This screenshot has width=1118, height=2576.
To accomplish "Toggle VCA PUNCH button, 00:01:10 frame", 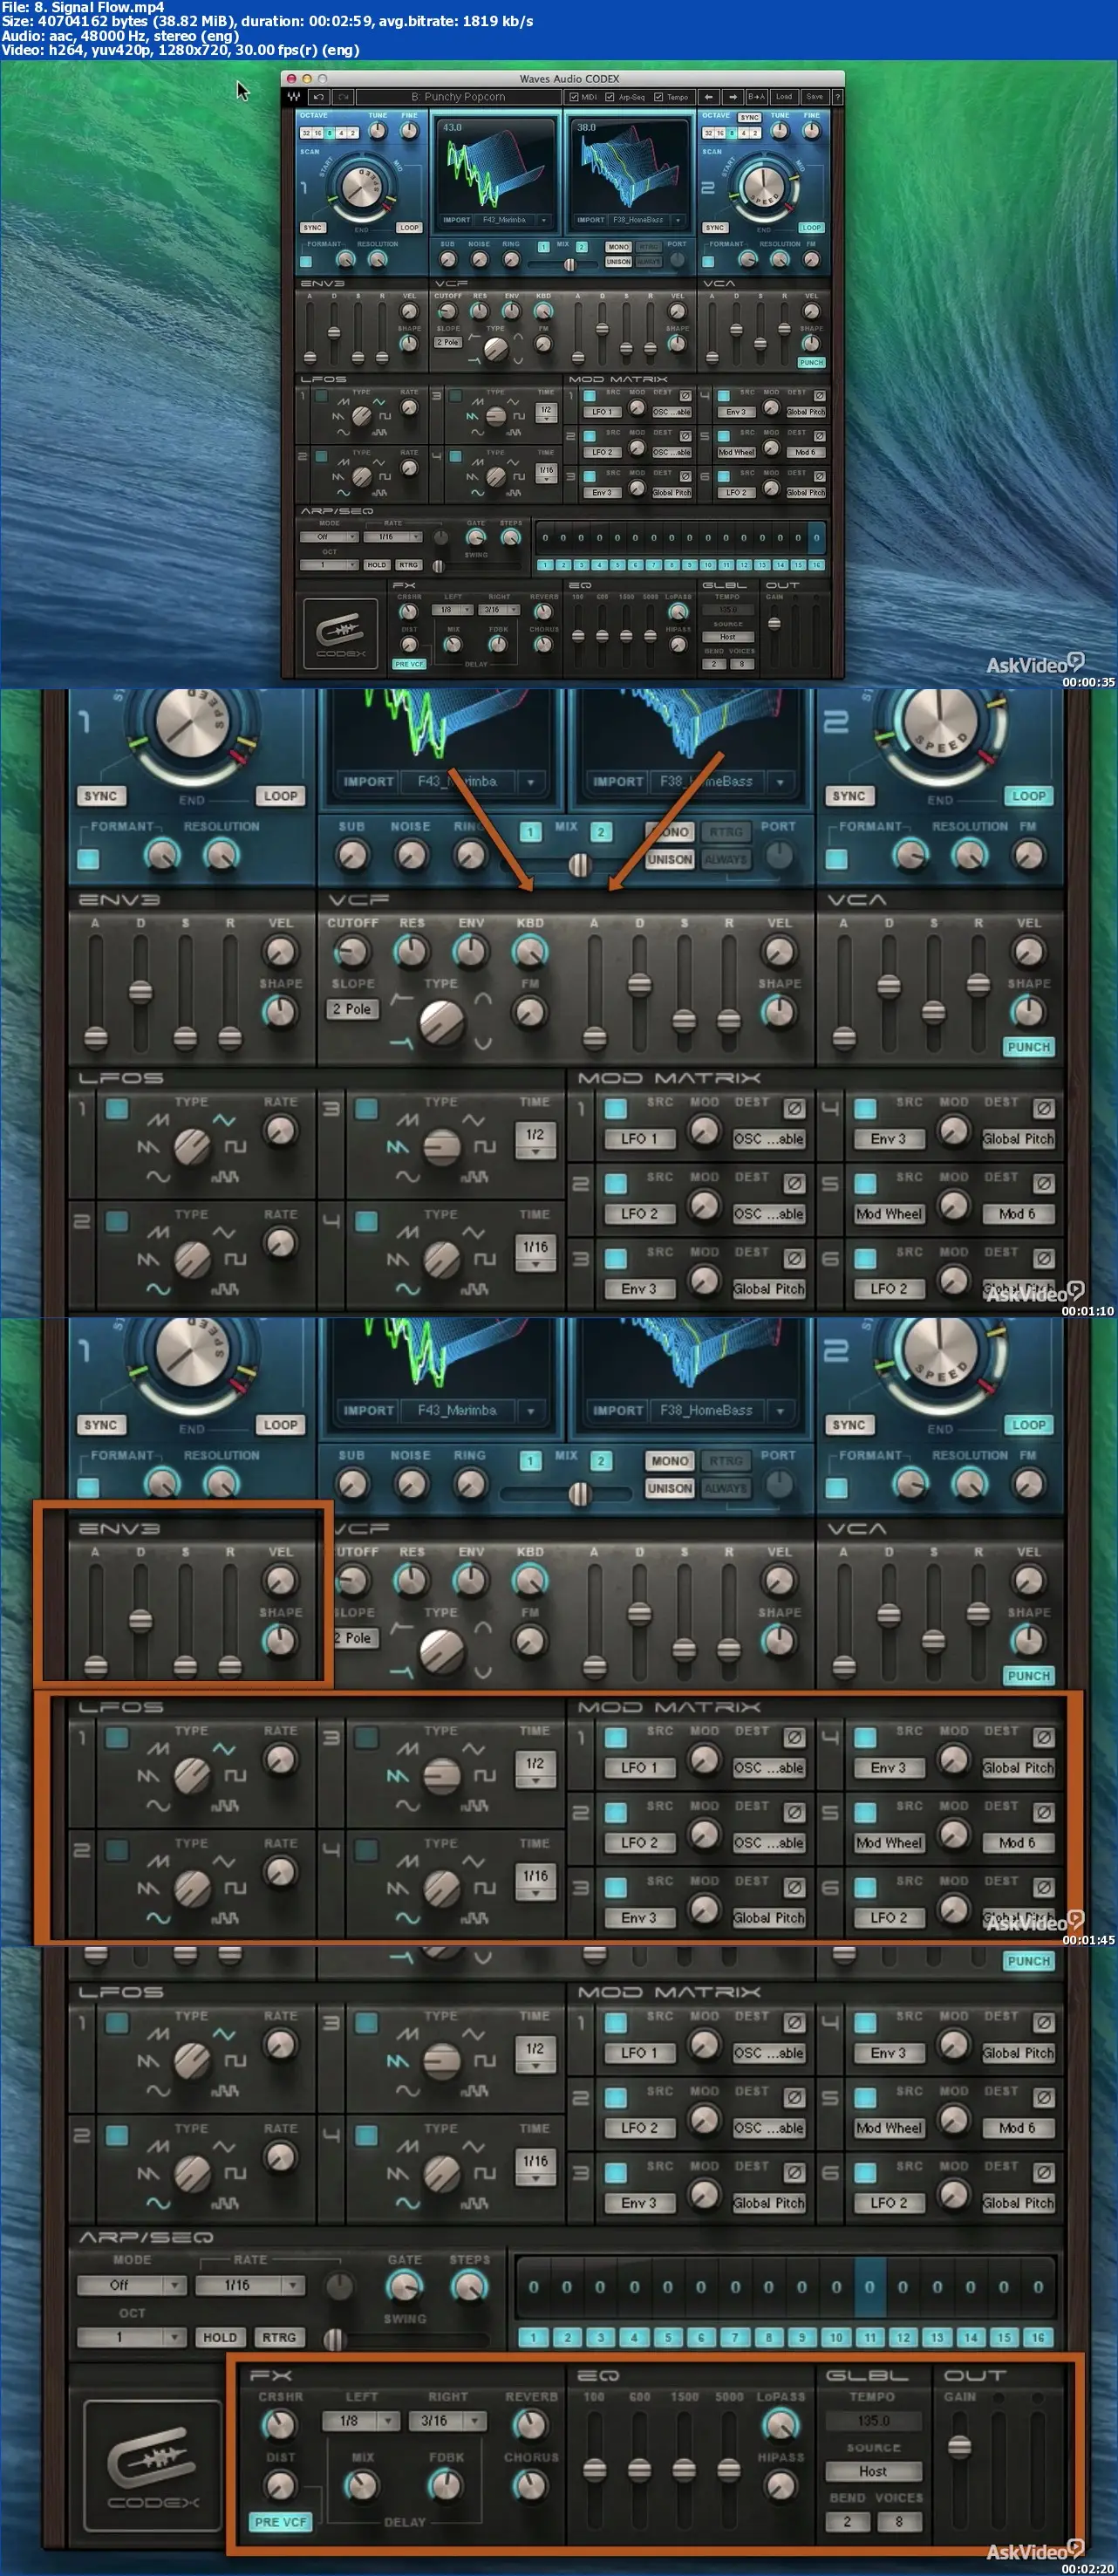I will point(1029,1047).
